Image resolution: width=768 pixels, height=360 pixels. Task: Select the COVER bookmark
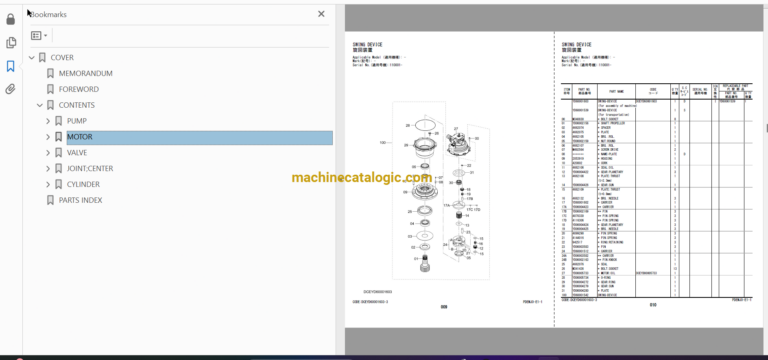tap(62, 58)
